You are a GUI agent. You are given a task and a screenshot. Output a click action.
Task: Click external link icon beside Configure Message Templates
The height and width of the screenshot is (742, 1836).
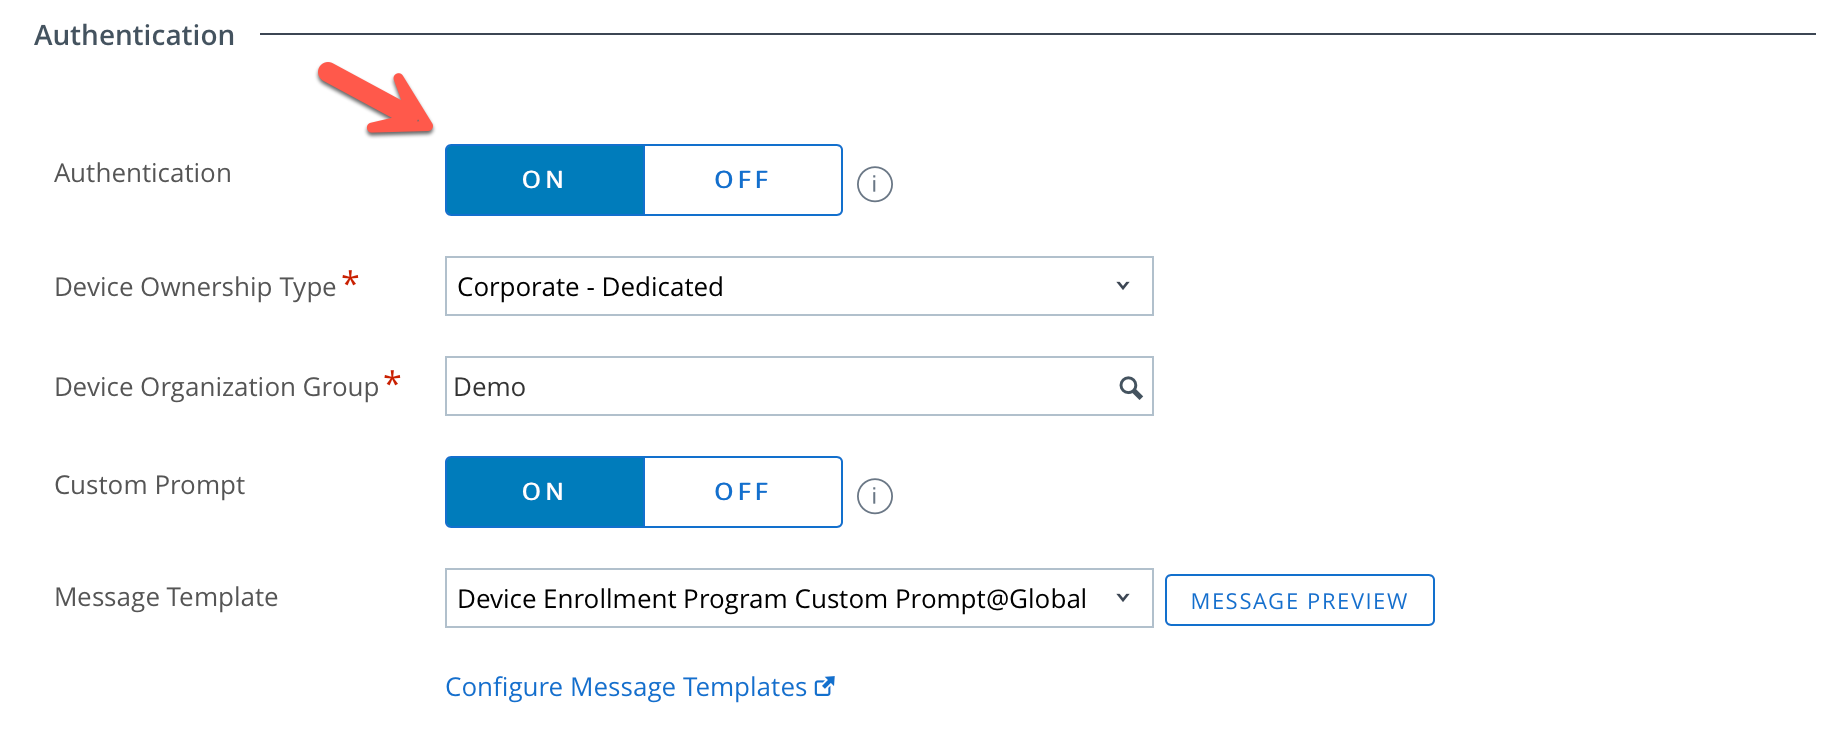pyautogui.click(x=824, y=687)
